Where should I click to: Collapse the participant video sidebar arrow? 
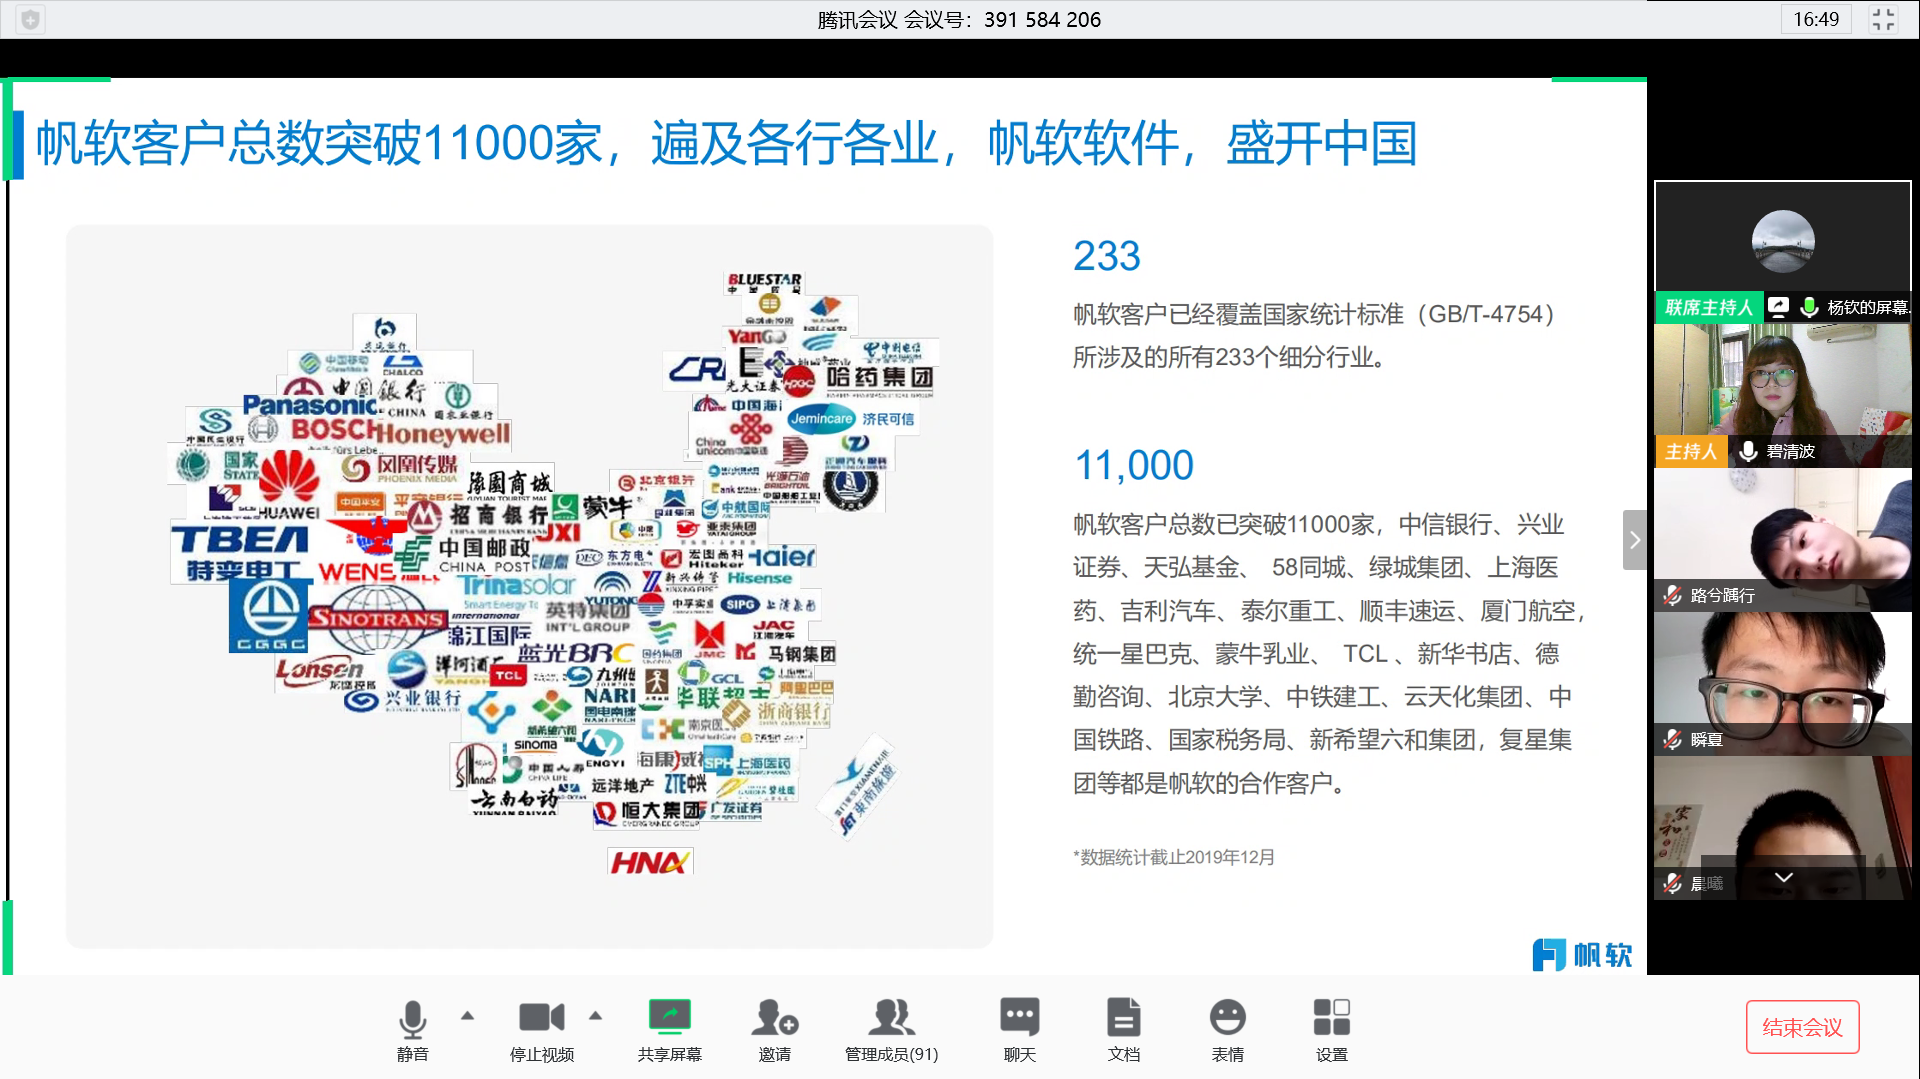pyautogui.click(x=1634, y=540)
